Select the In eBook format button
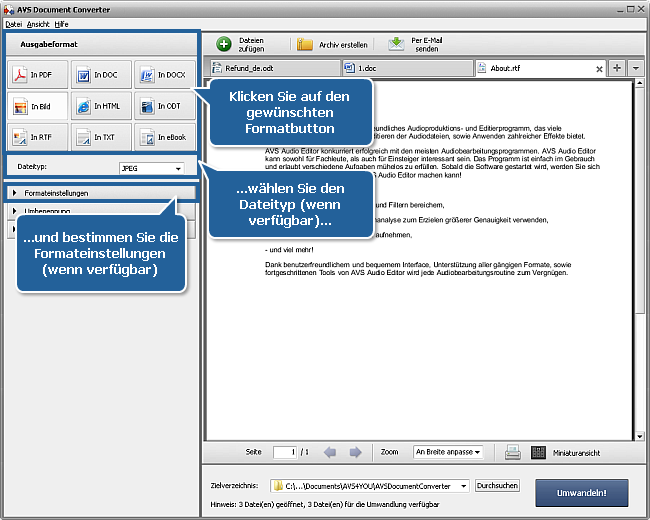This screenshot has height=520, width=650. (165, 137)
